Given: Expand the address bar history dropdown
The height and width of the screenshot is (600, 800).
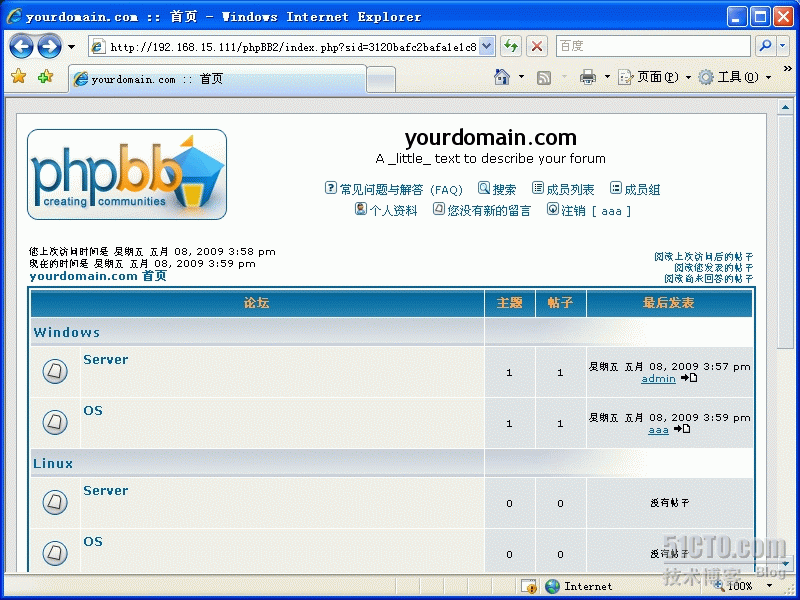Looking at the screenshot, I should [x=487, y=47].
